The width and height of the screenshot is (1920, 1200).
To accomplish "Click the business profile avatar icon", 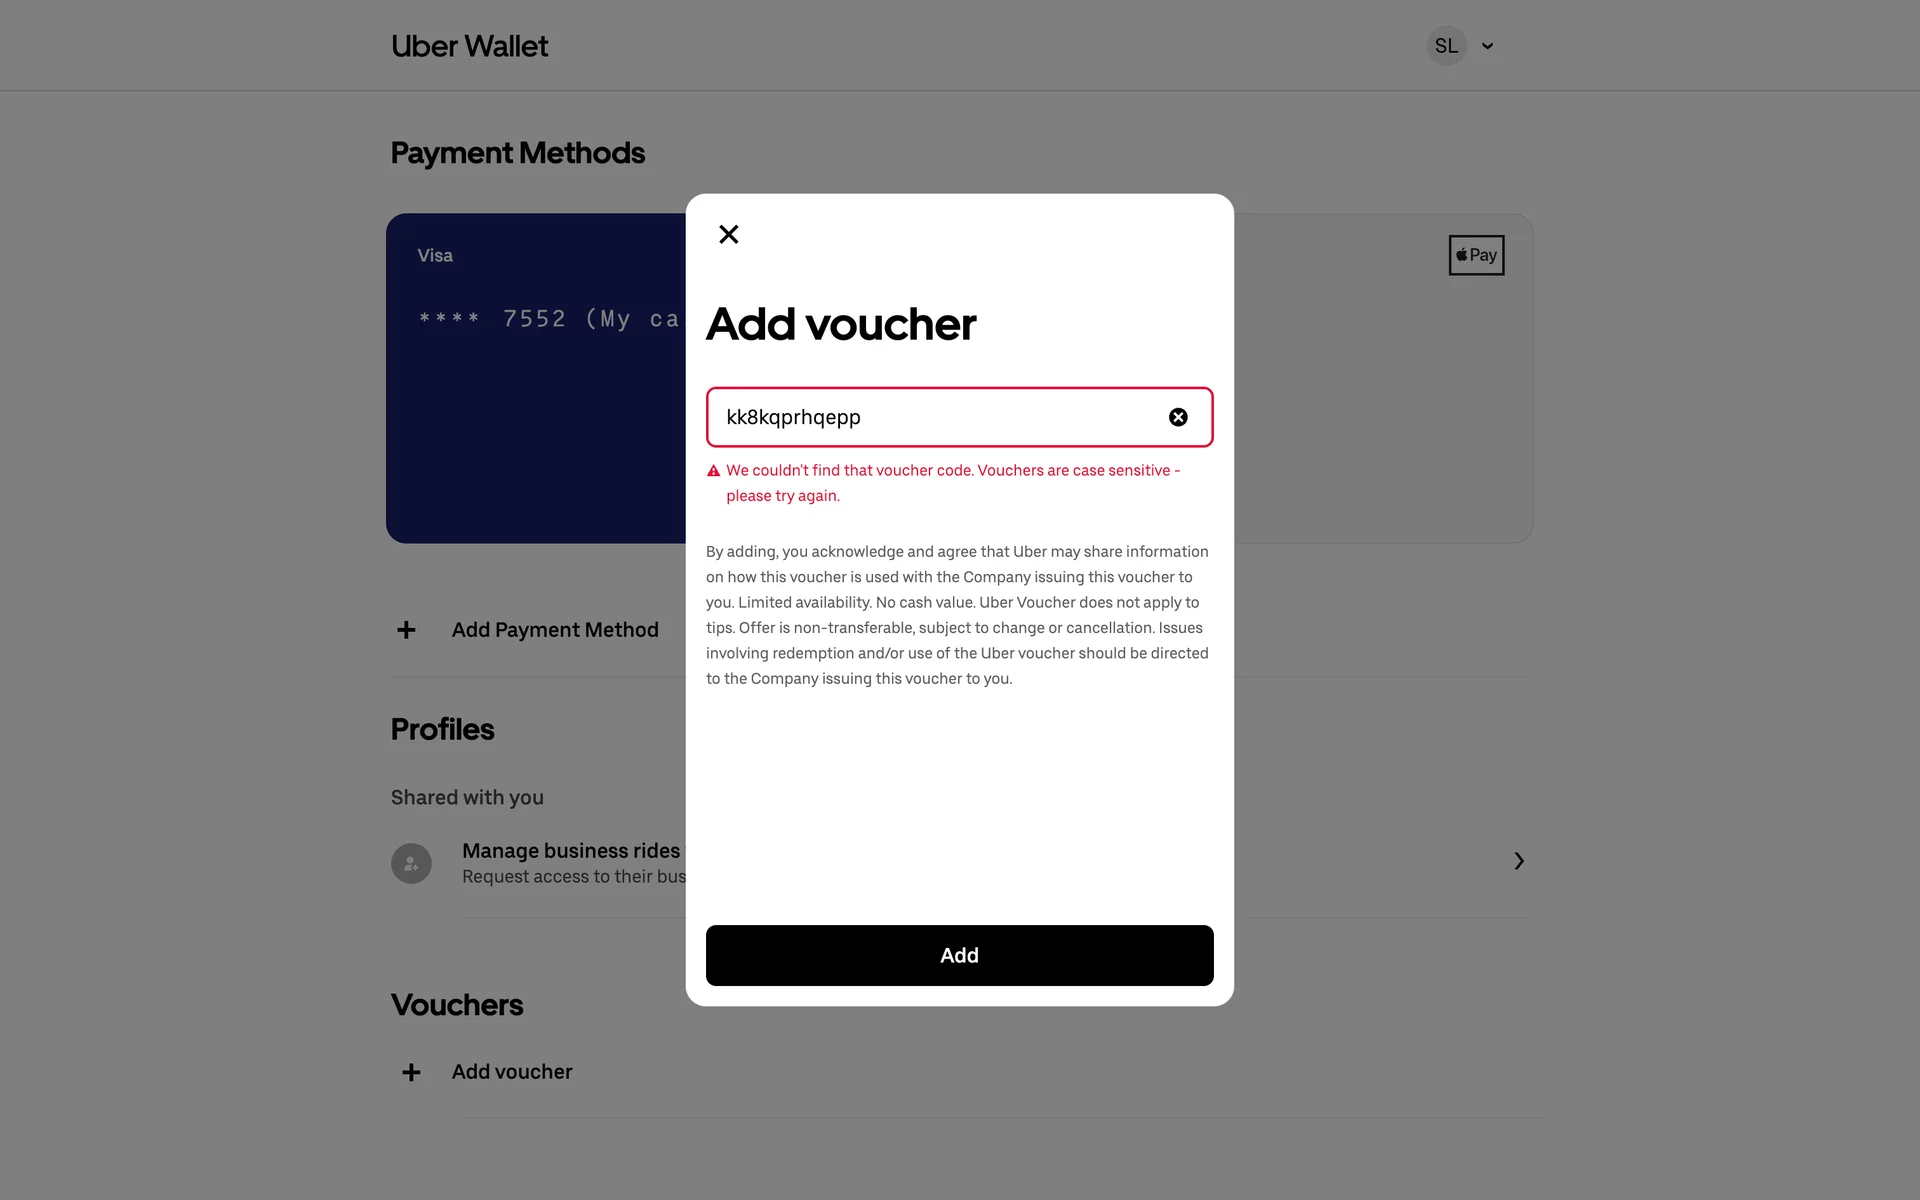I will pyautogui.click(x=411, y=863).
